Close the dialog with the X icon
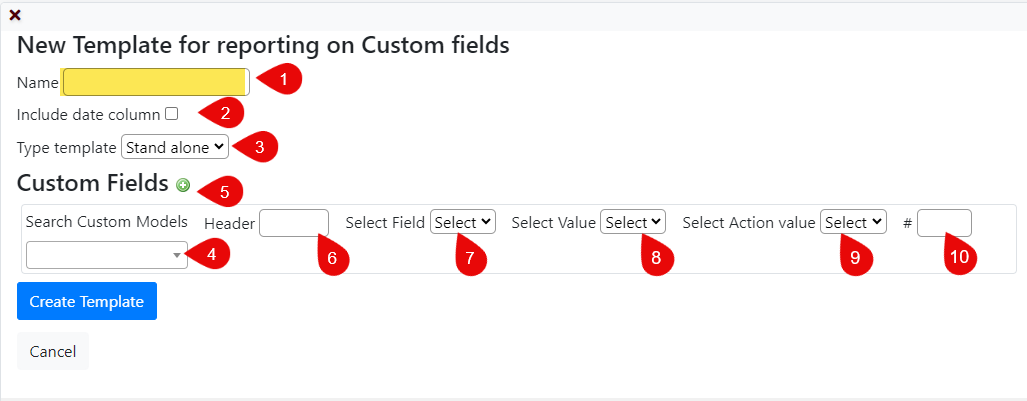The height and width of the screenshot is (401, 1027). pos(14,15)
